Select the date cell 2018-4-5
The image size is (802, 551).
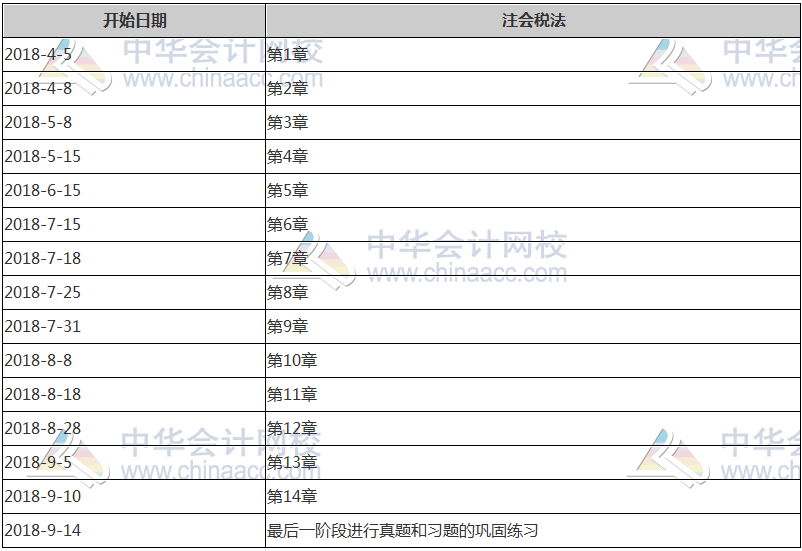click(x=134, y=54)
